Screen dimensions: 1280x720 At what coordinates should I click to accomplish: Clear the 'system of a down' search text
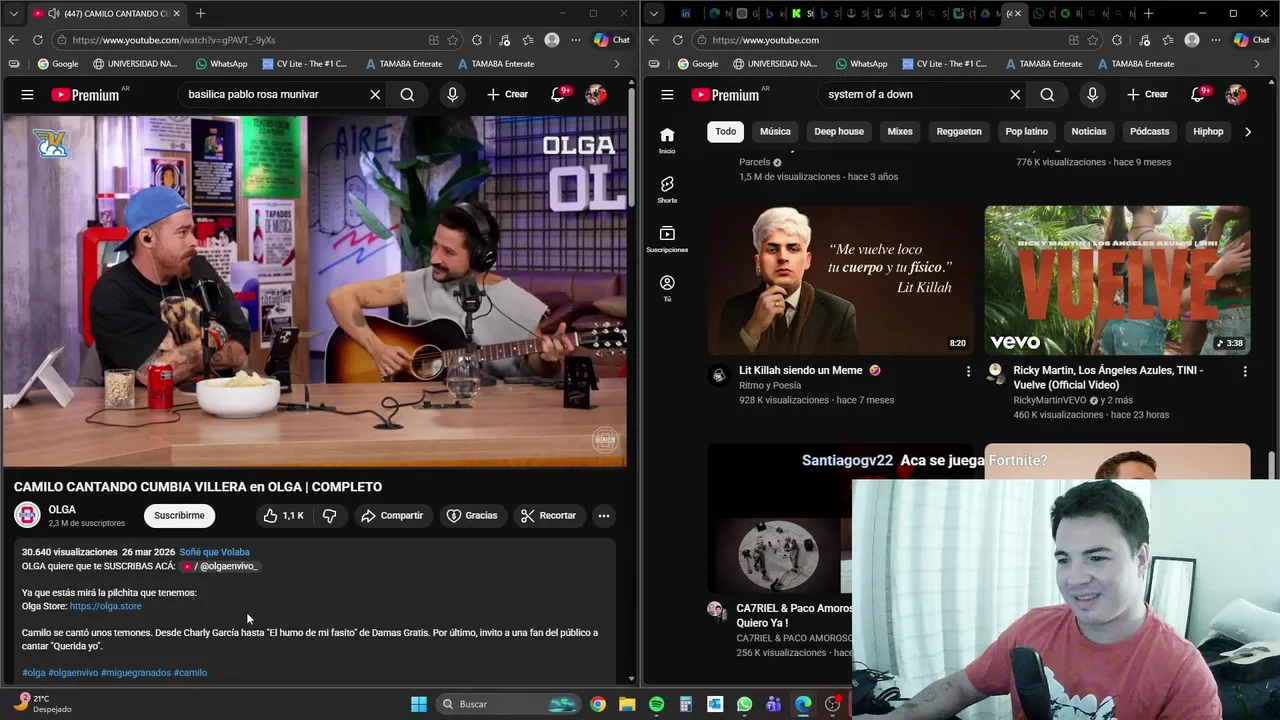tap(1015, 94)
